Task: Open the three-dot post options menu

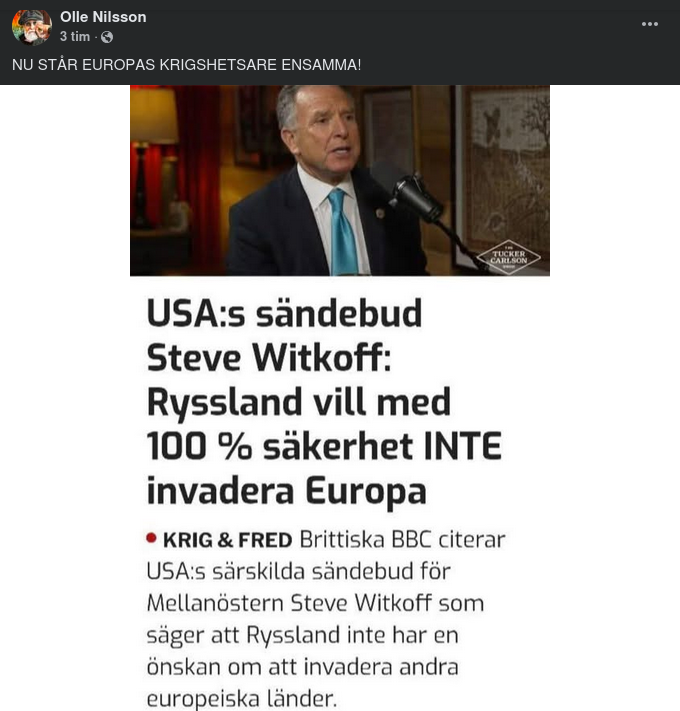Action: pos(650,24)
